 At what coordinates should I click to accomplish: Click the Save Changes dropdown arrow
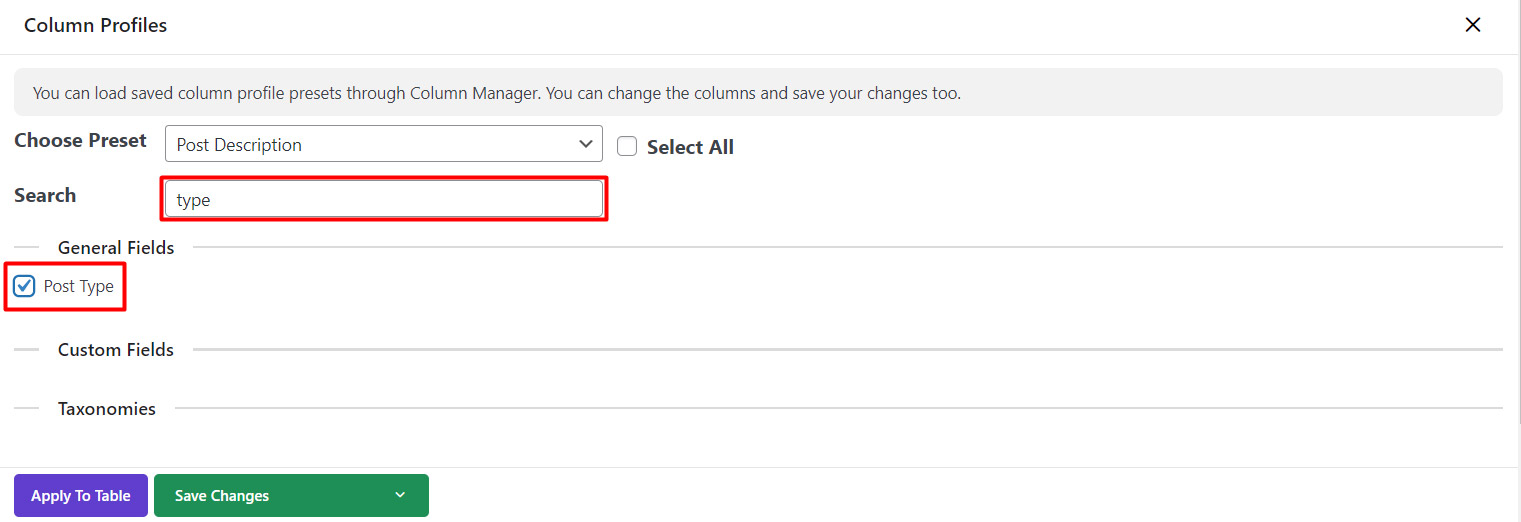(x=400, y=495)
